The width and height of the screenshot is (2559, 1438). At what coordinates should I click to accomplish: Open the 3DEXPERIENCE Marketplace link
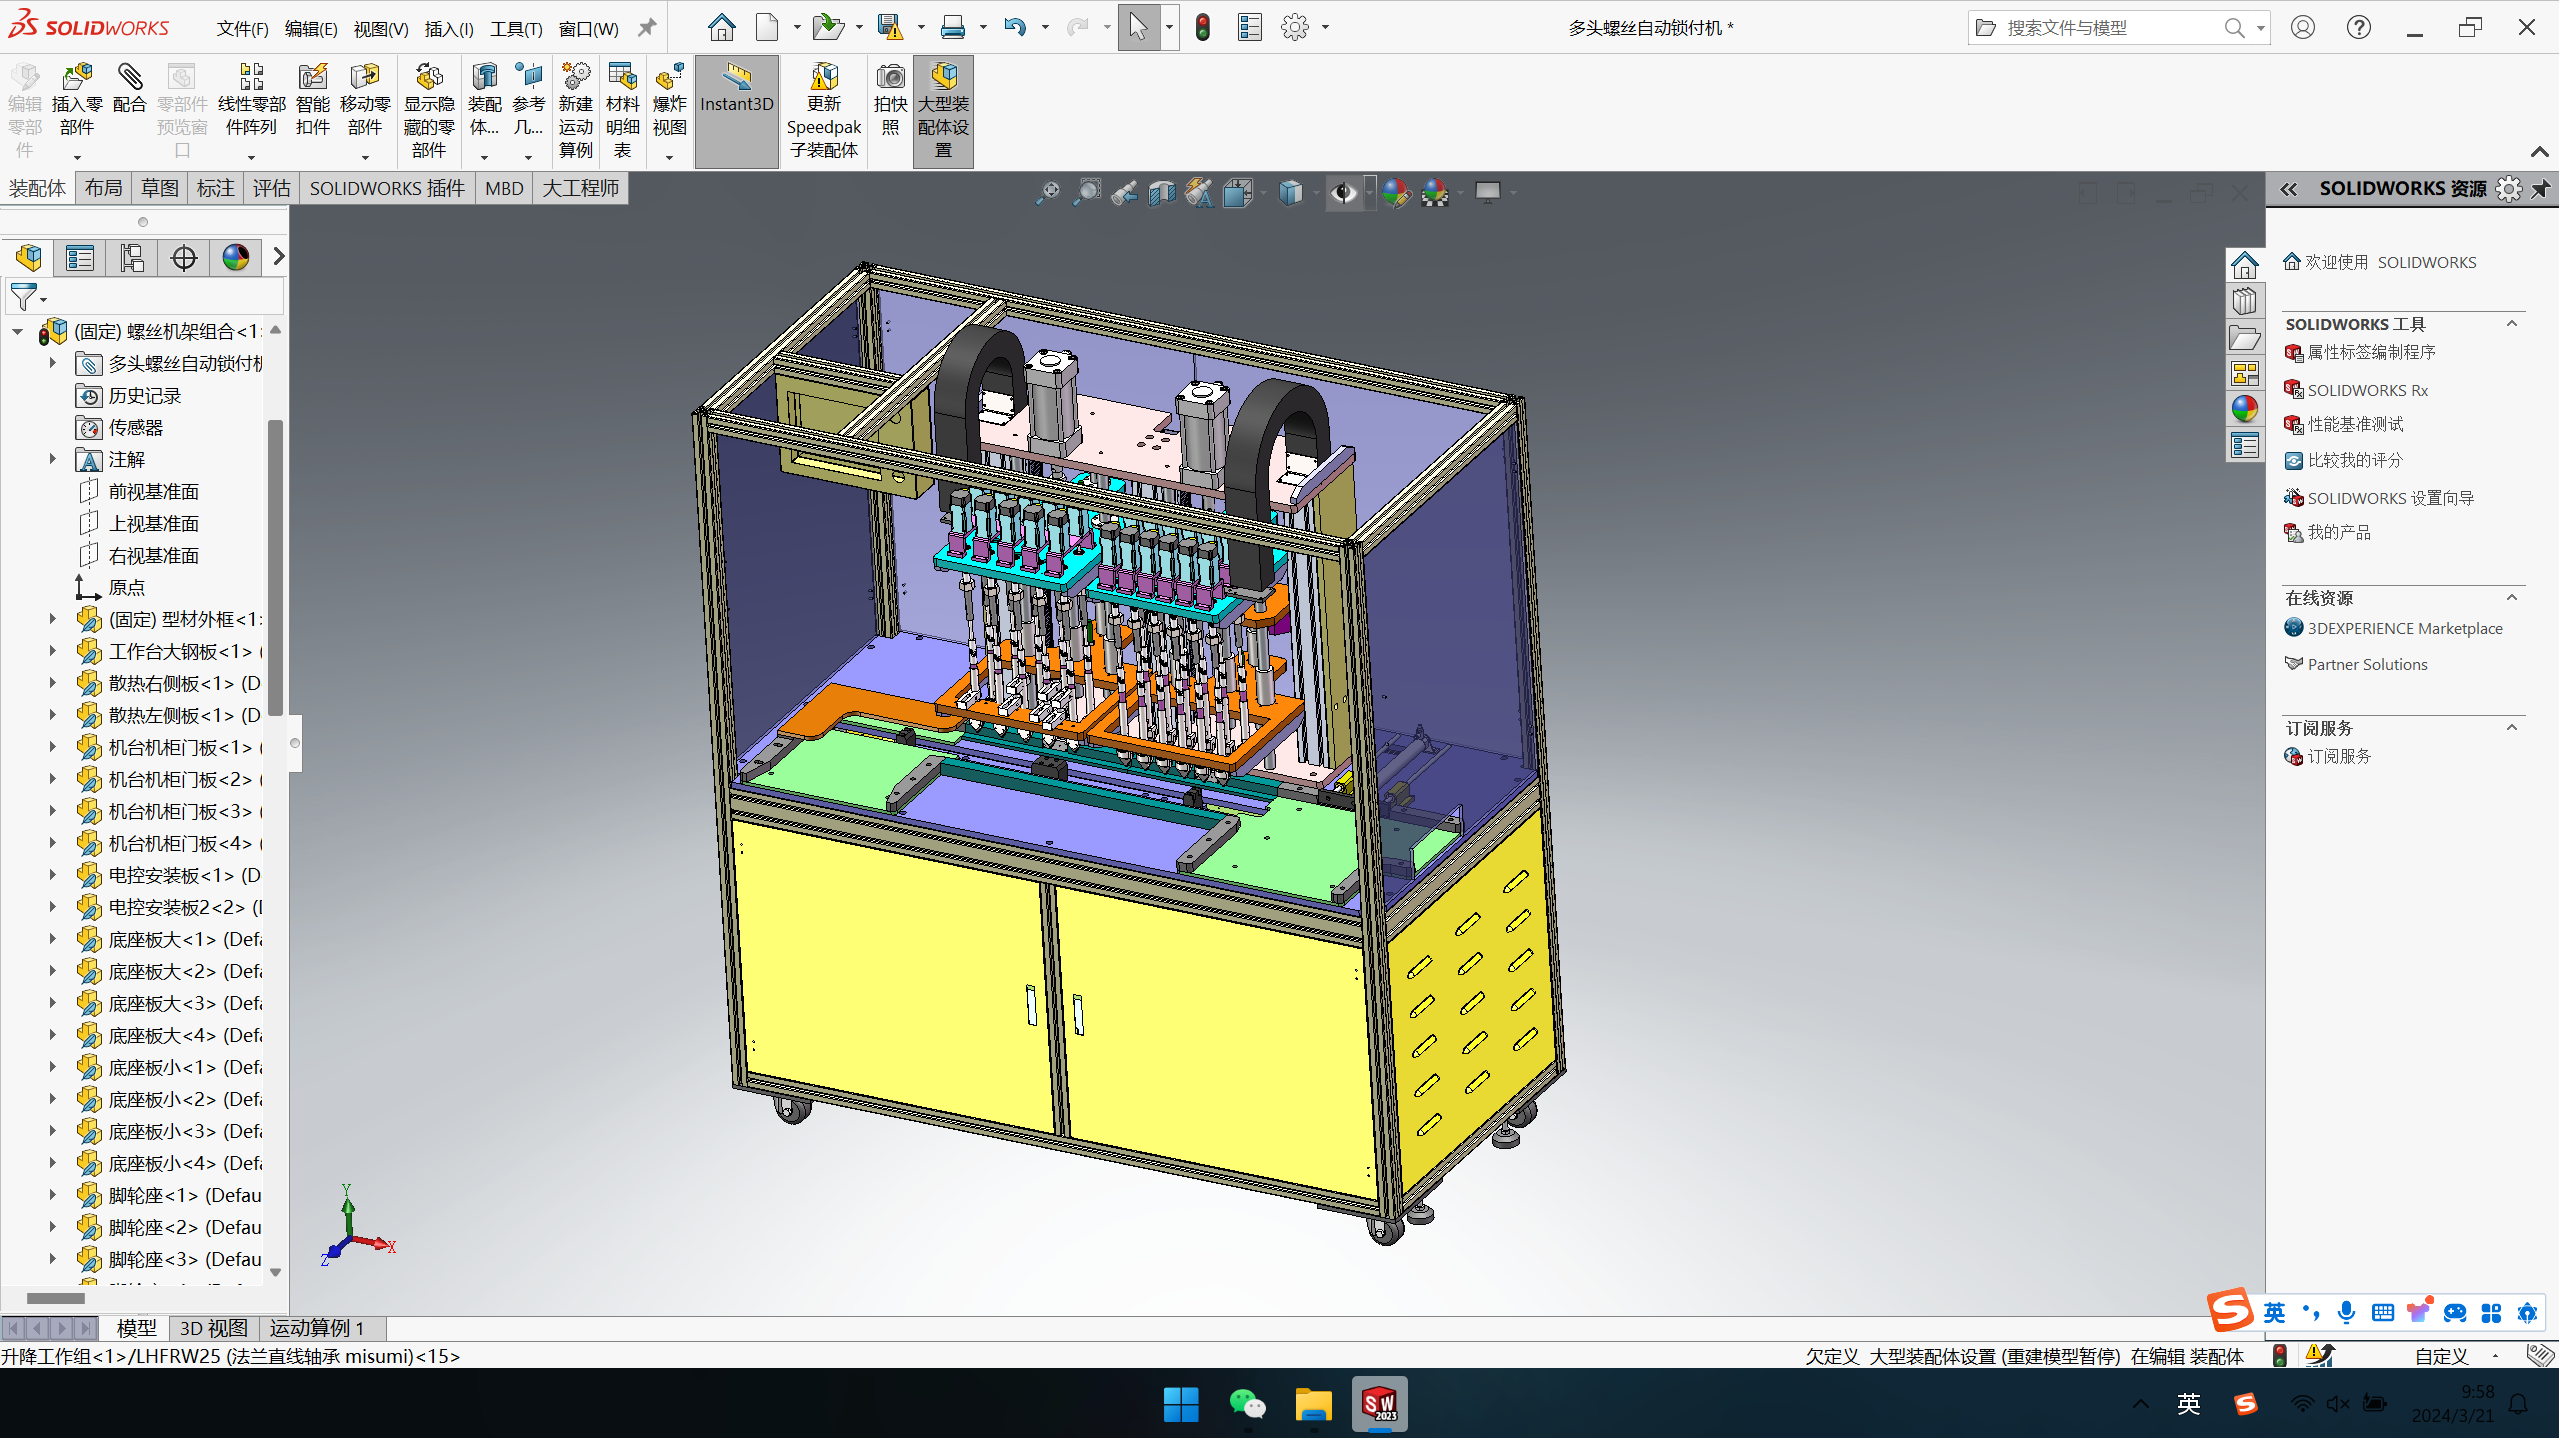(x=2404, y=628)
